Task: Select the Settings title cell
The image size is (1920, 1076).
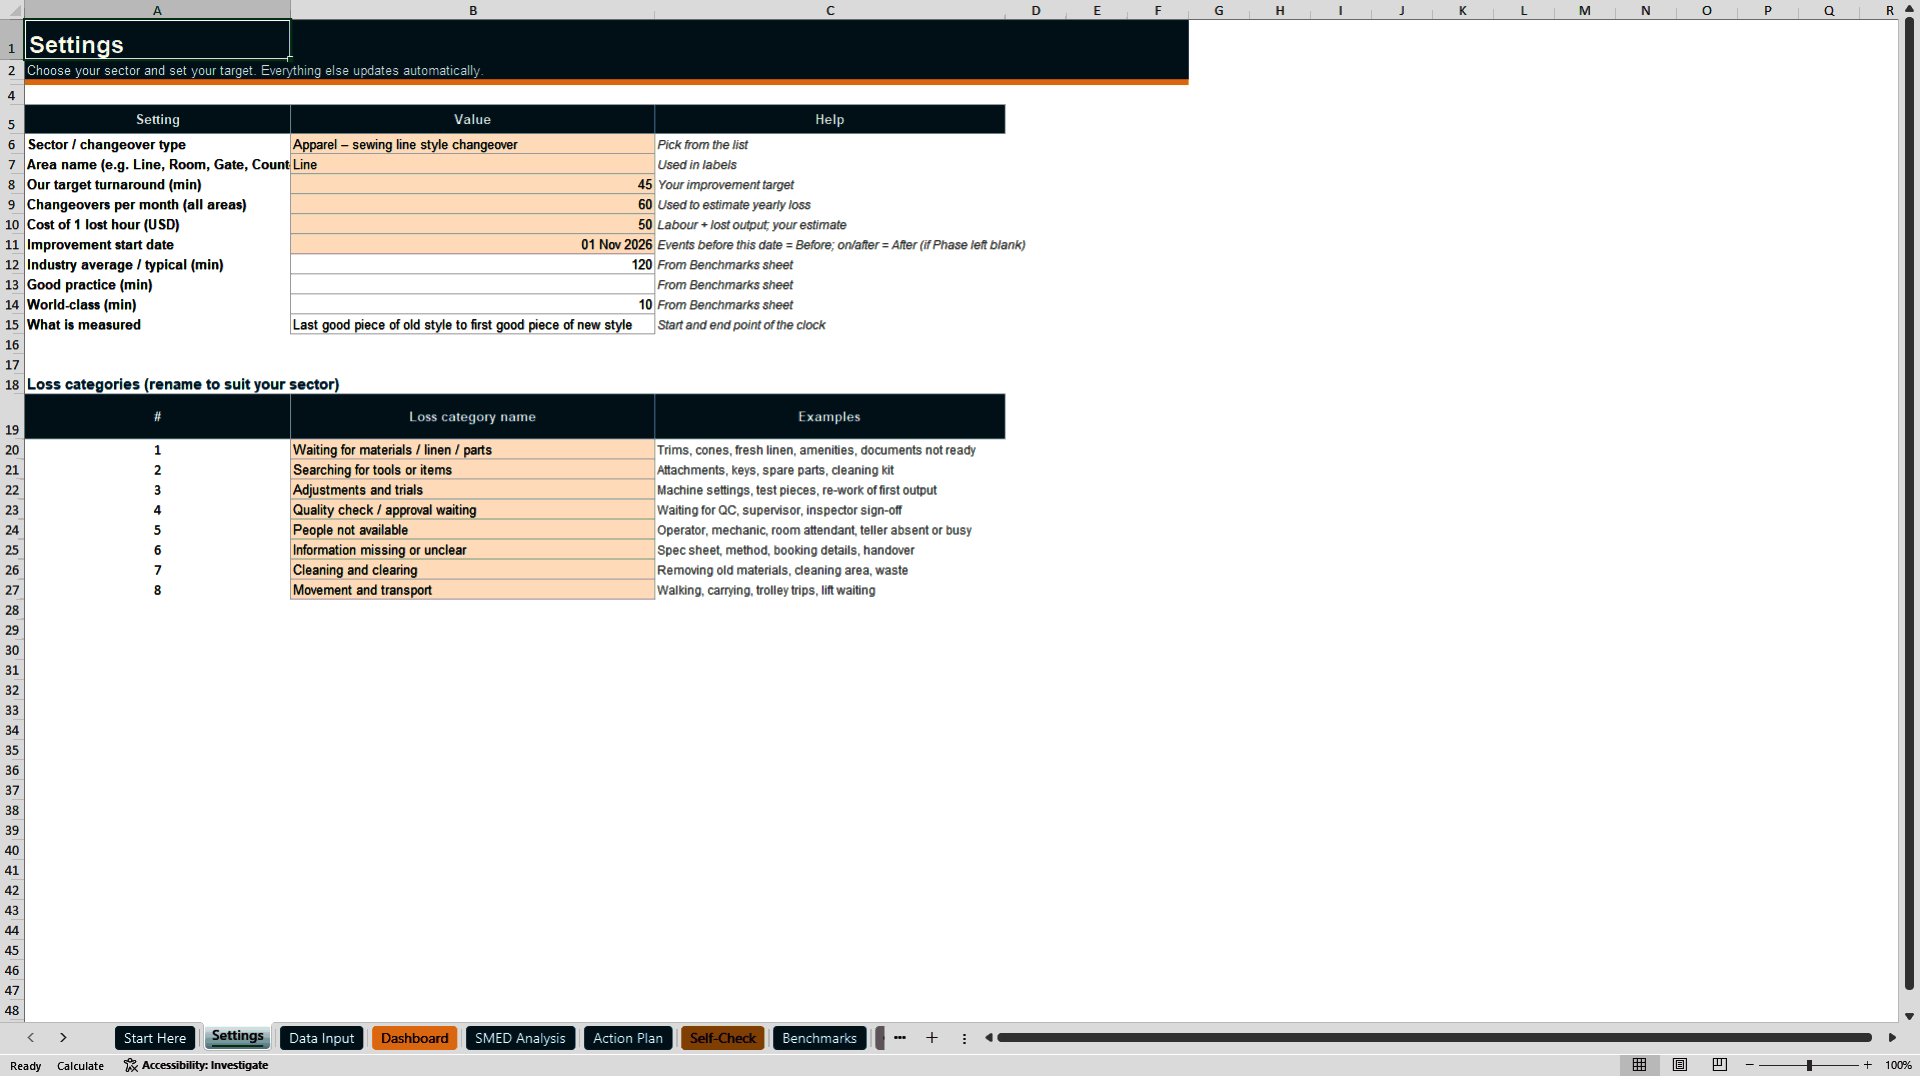Action: [157, 40]
